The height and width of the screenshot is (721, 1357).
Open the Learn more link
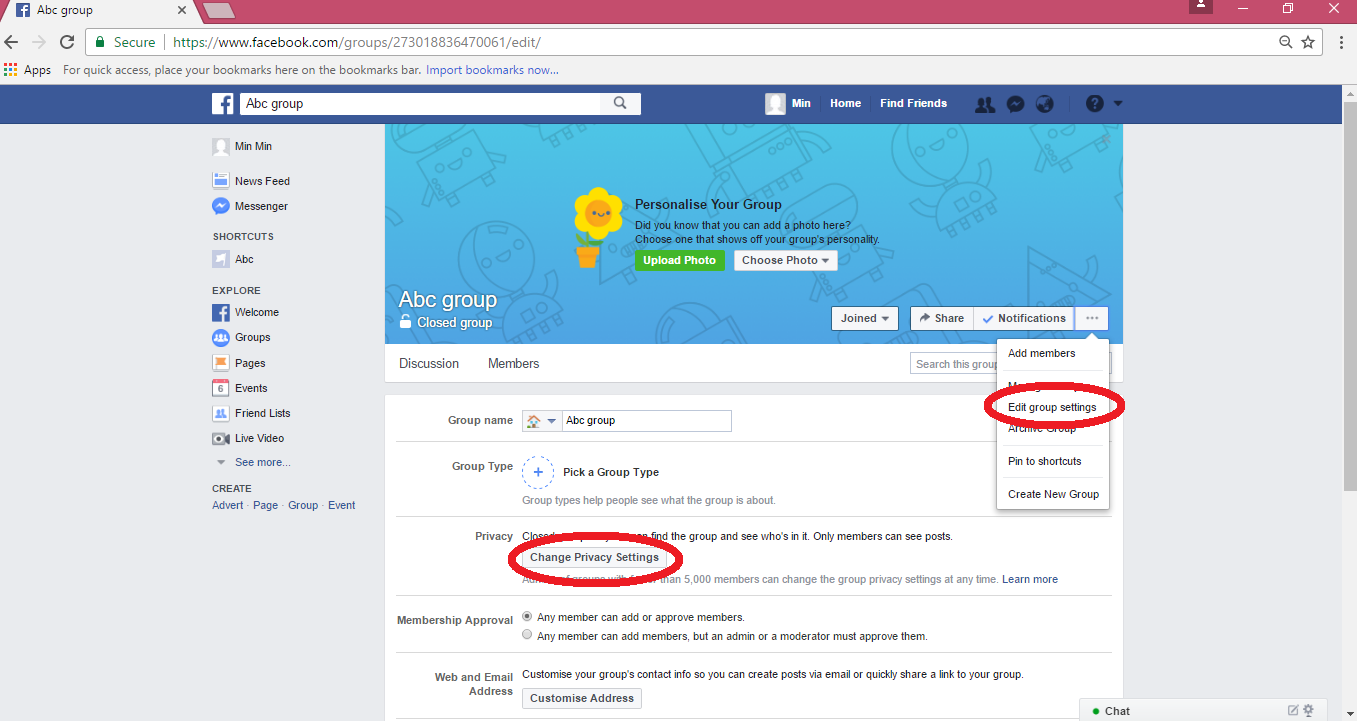coord(1030,580)
